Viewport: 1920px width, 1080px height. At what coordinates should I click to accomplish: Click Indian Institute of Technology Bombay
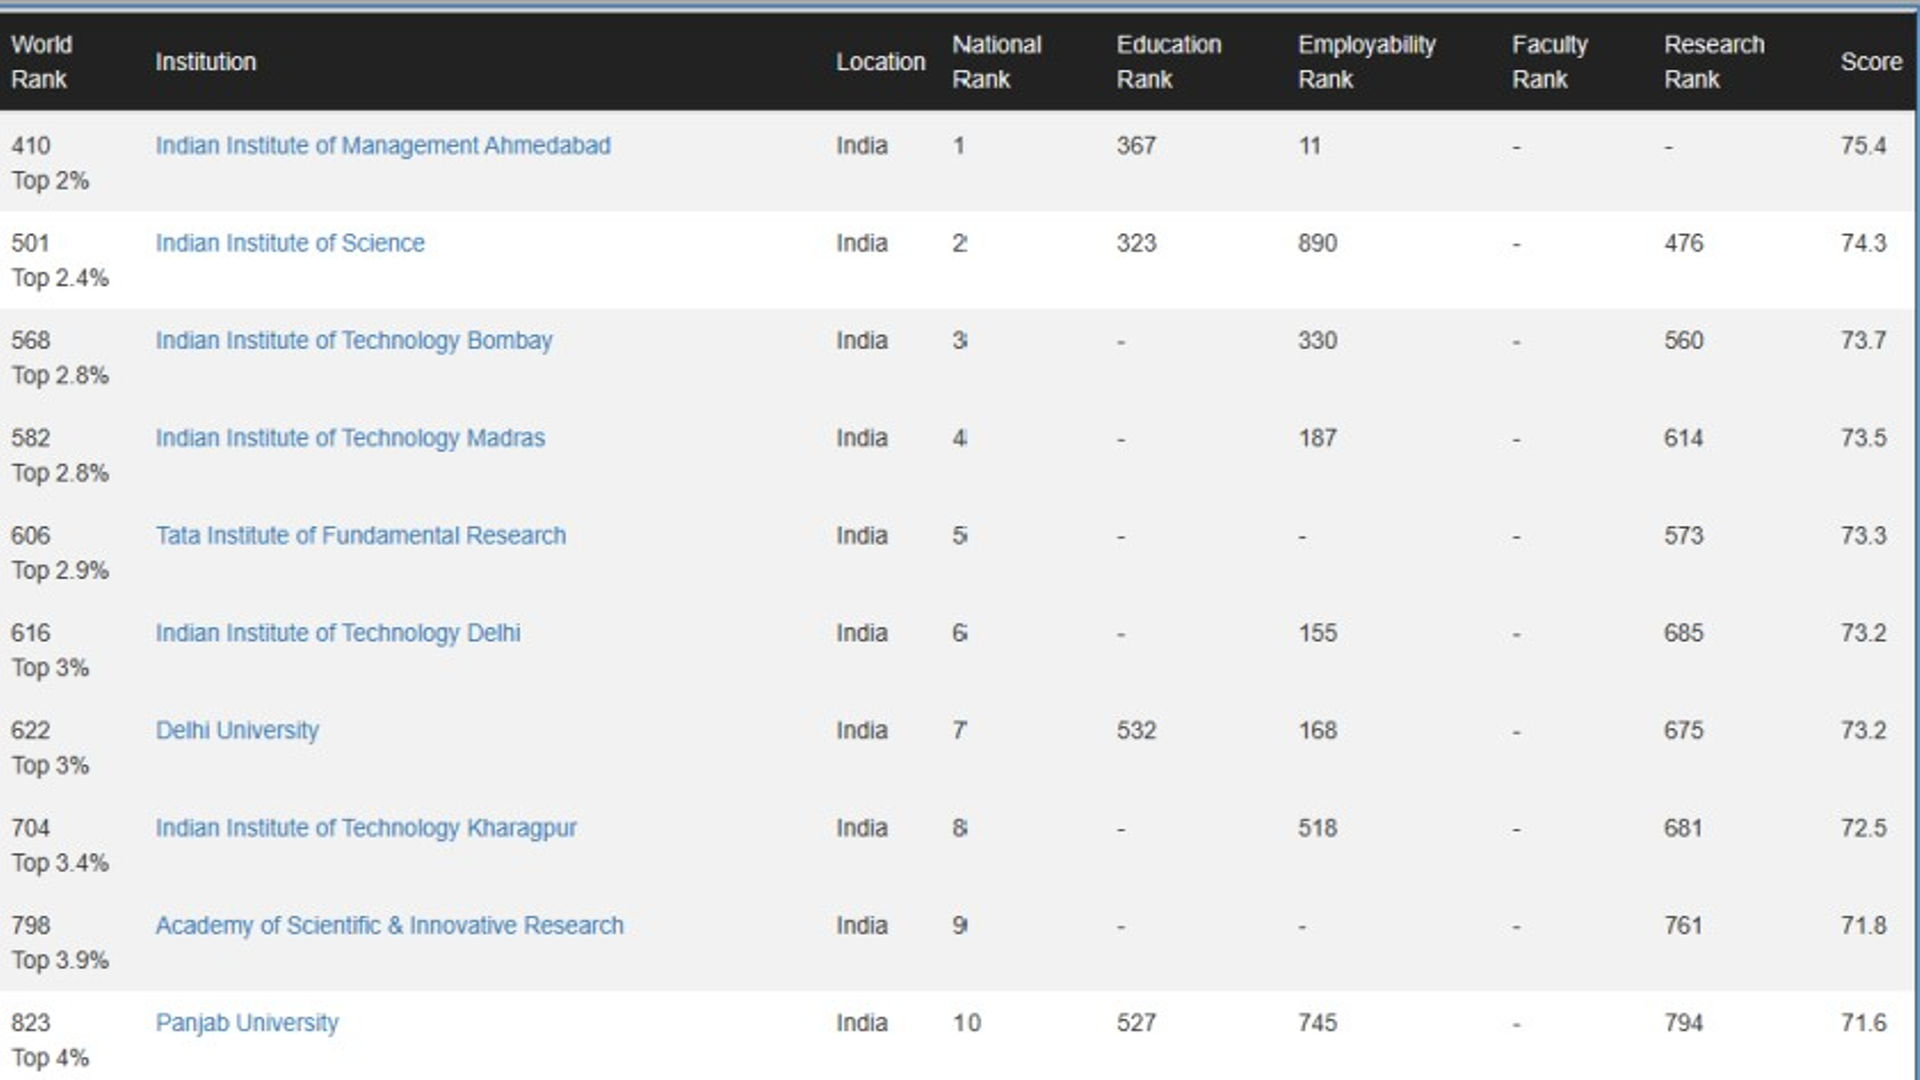point(353,341)
